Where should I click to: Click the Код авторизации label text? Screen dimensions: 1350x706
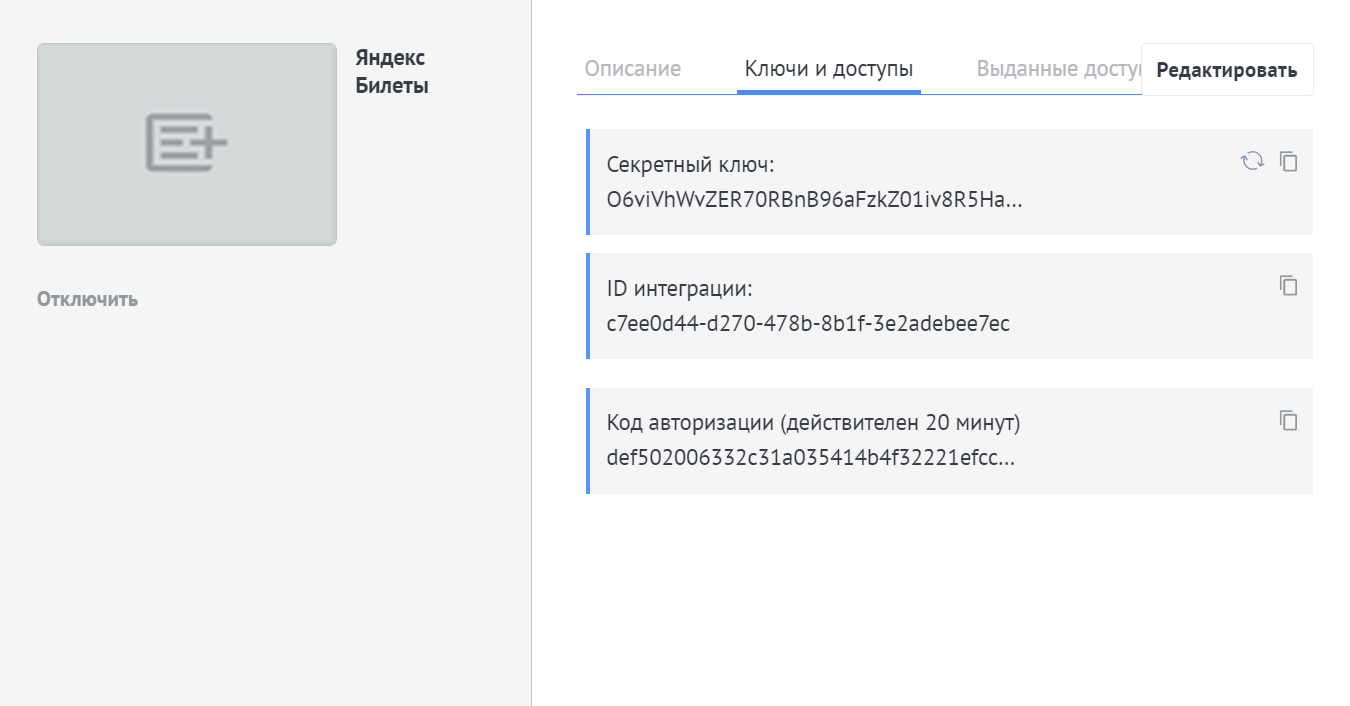(813, 423)
